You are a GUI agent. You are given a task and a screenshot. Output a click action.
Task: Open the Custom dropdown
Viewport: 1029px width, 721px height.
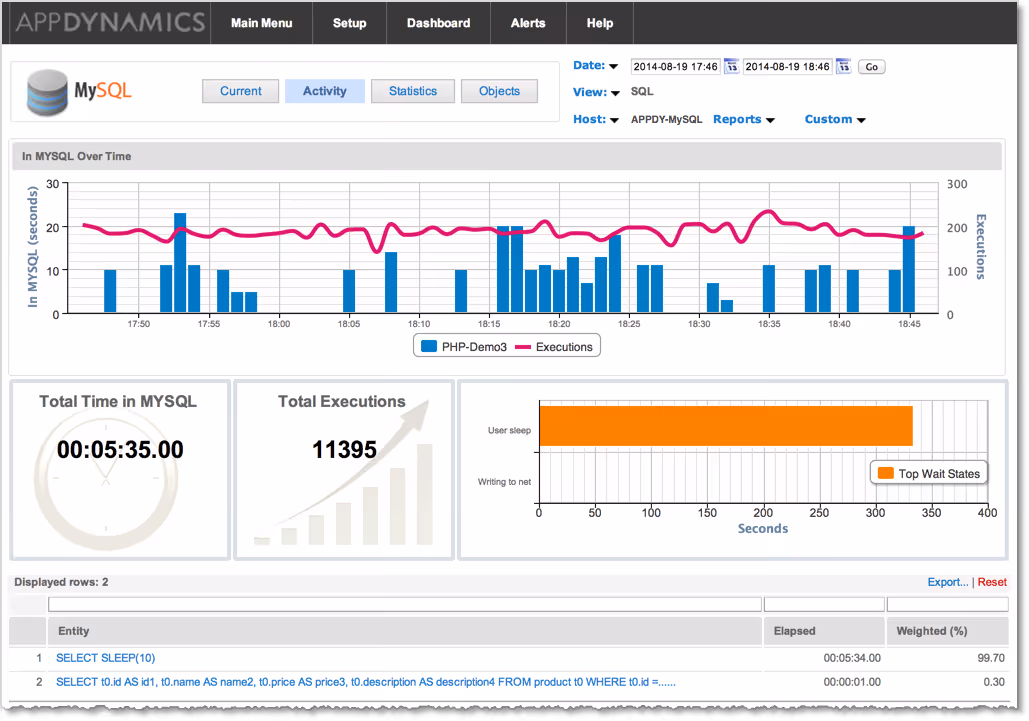pos(835,119)
